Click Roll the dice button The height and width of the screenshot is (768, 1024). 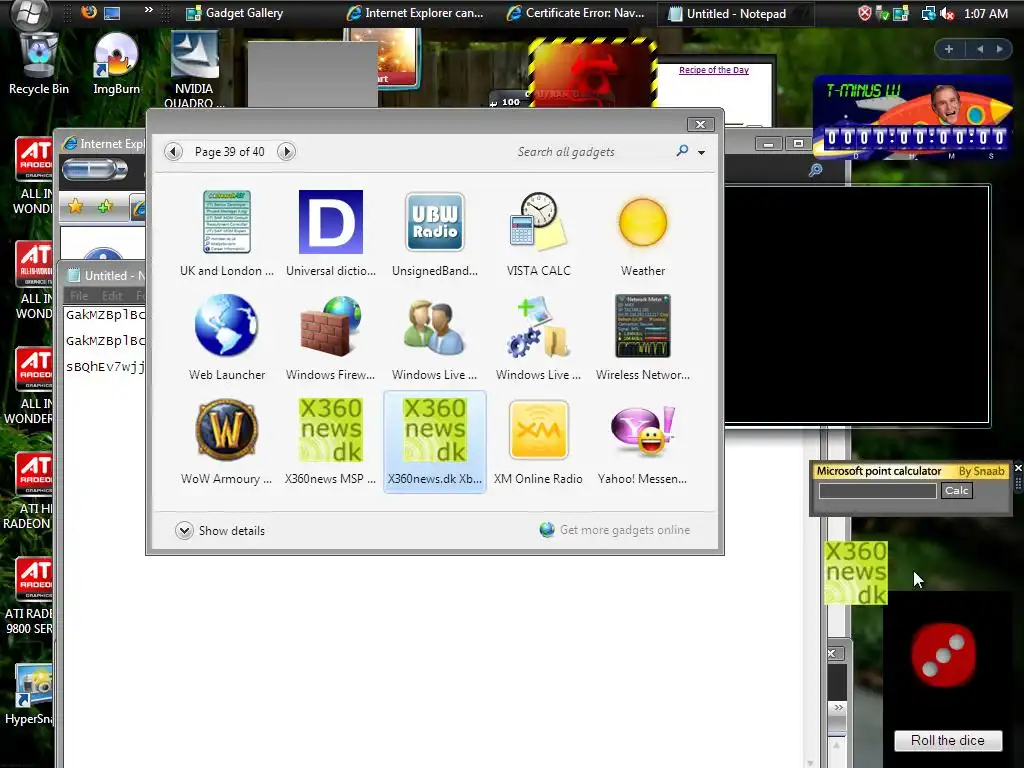point(948,740)
